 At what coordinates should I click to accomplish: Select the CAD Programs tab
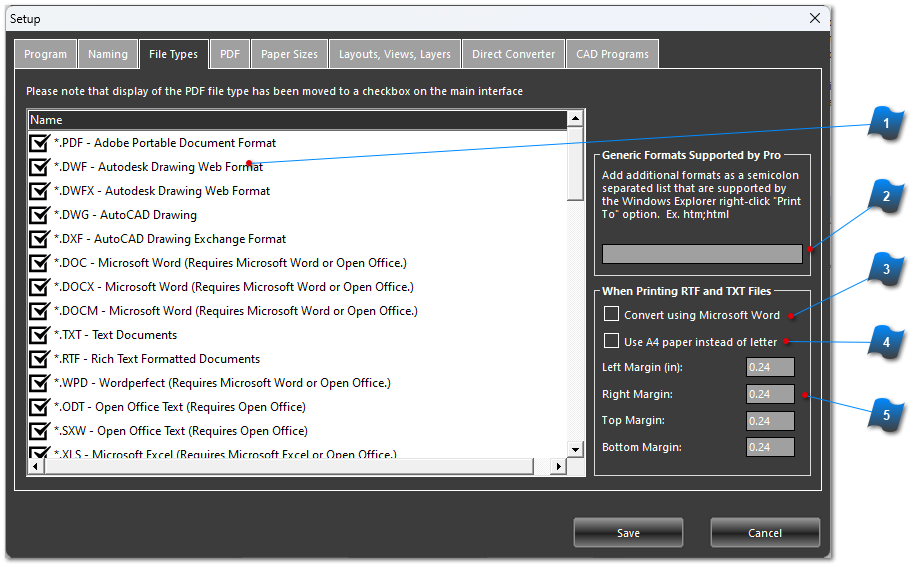click(612, 54)
